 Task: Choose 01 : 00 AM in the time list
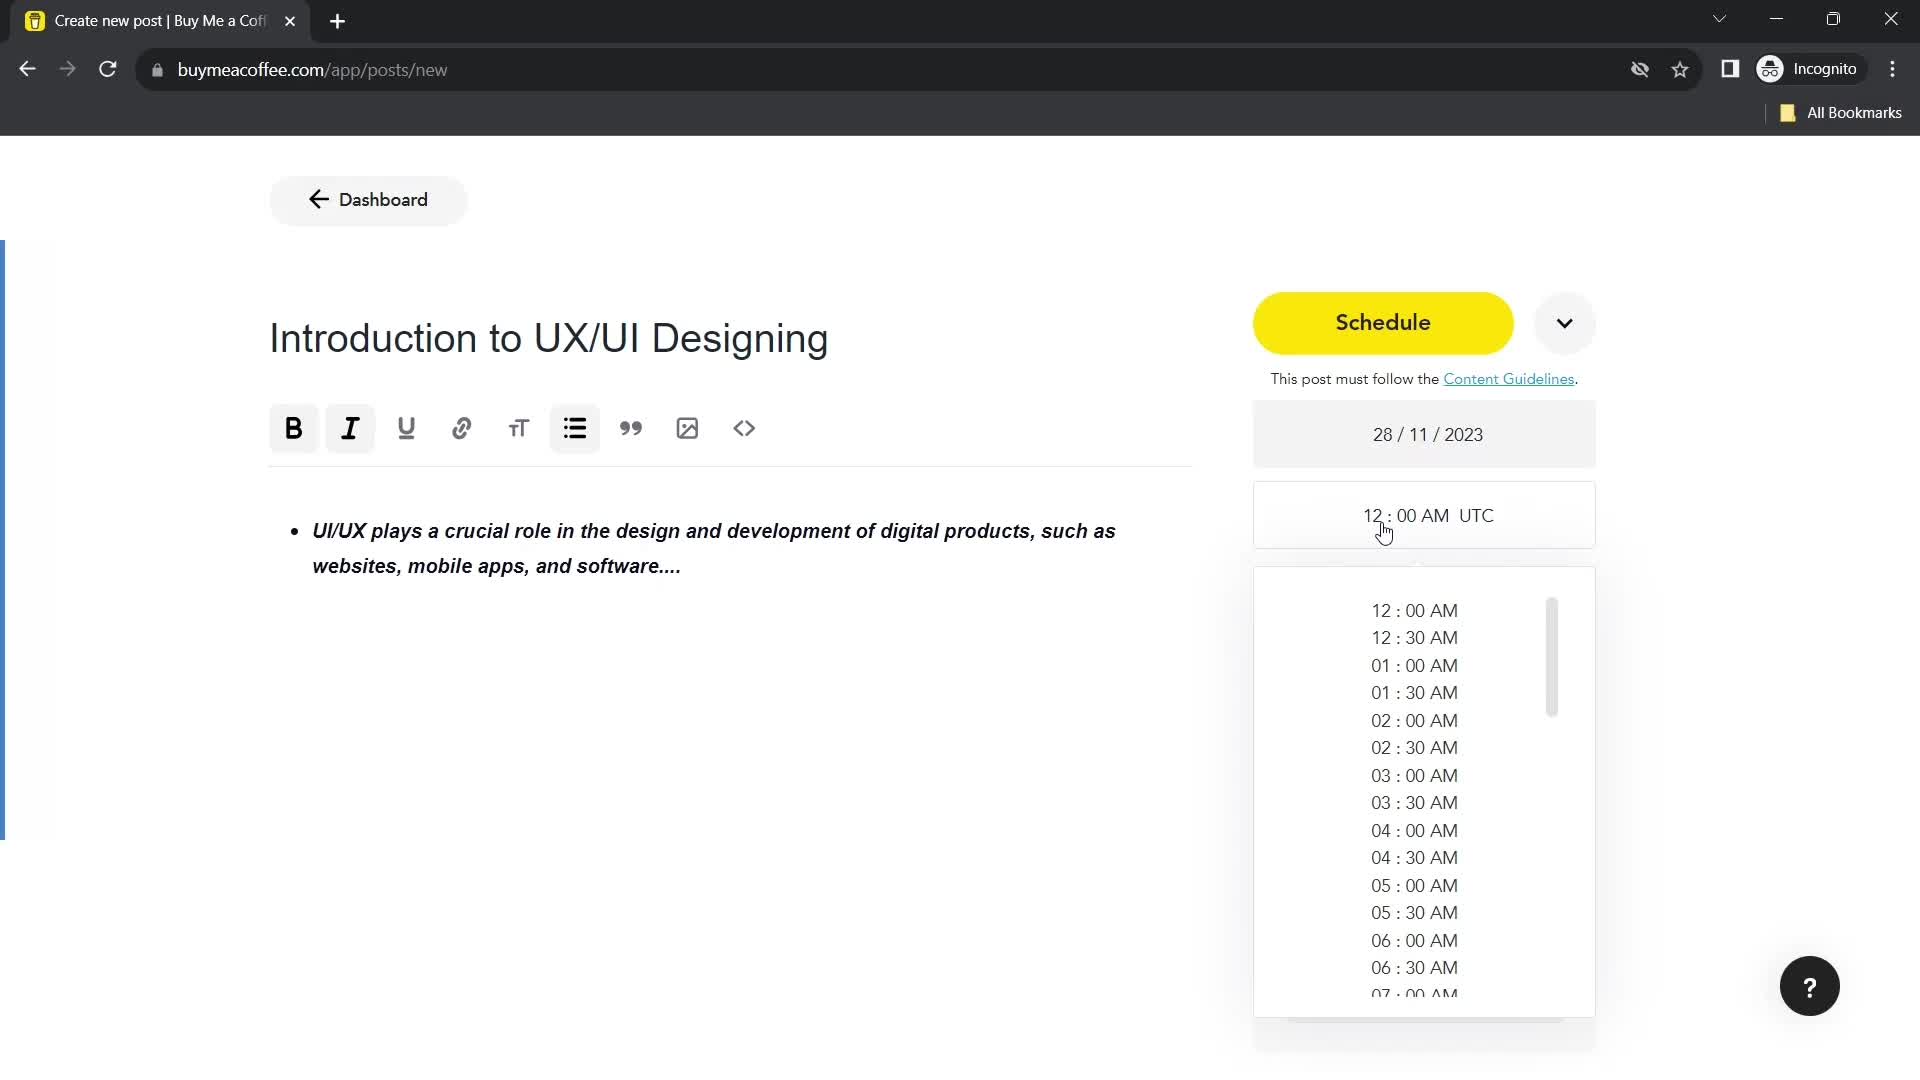click(1414, 666)
